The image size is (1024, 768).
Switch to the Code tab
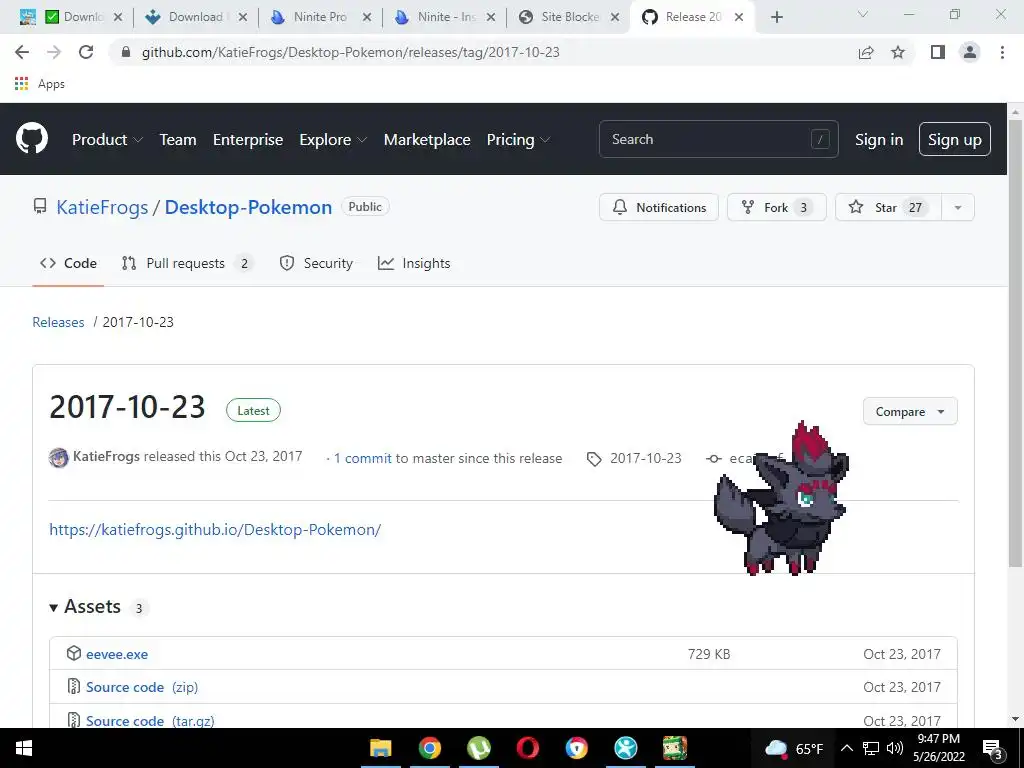[68, 263]
